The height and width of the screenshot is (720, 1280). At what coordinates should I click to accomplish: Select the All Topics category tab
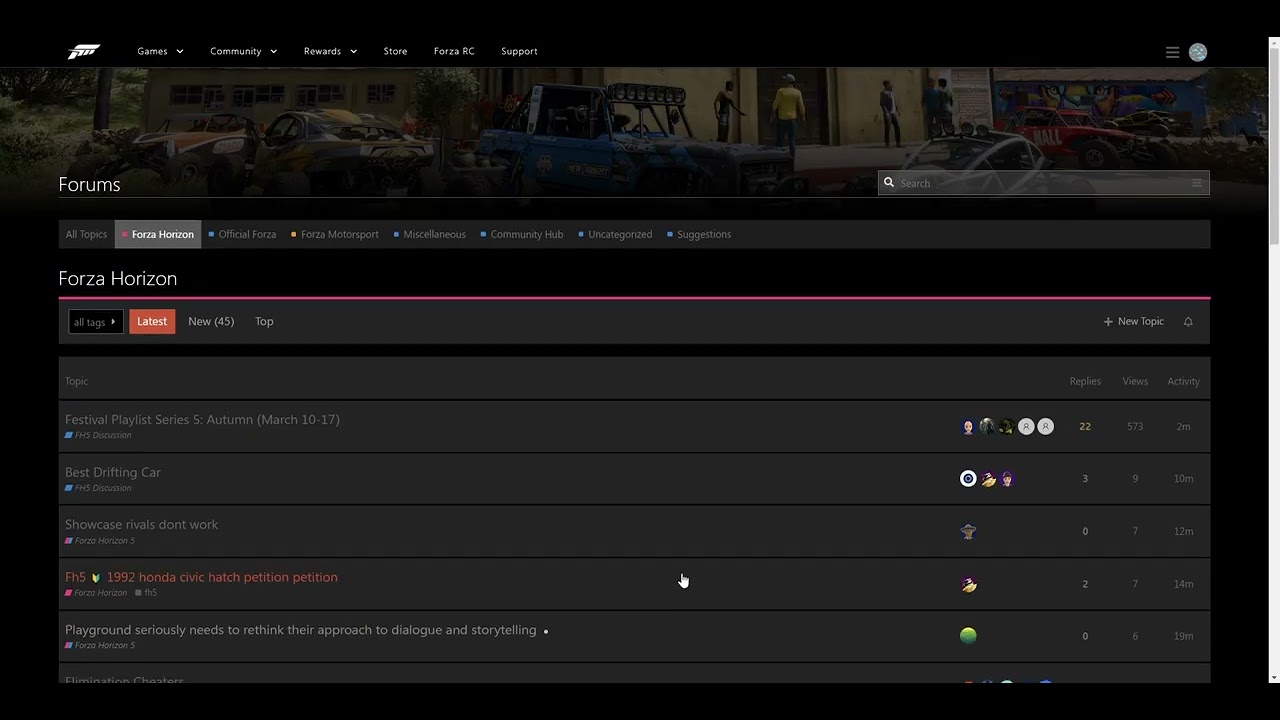point(86,234)
